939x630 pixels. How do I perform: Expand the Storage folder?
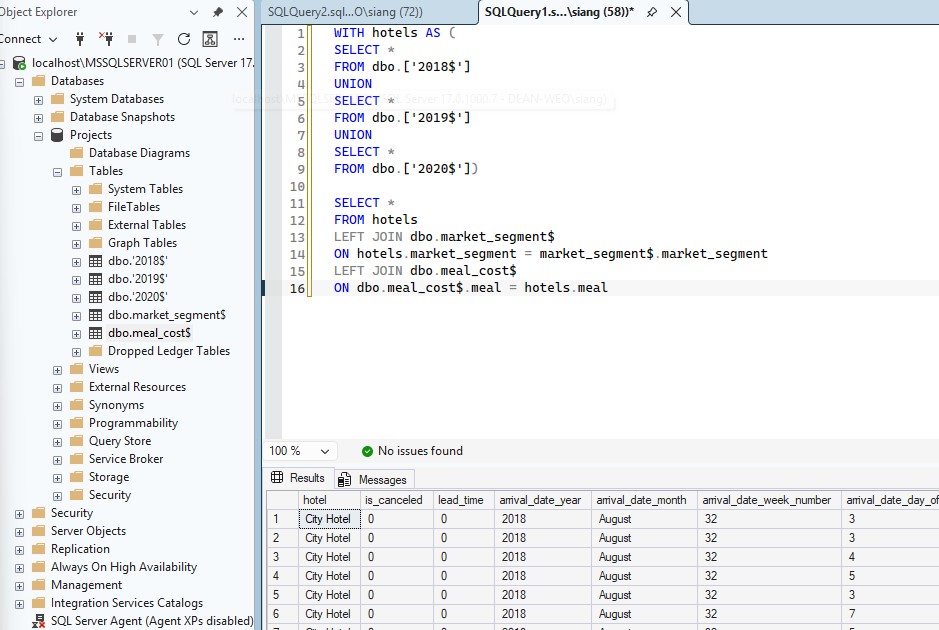pyautogui.click(x=57, y=478)
